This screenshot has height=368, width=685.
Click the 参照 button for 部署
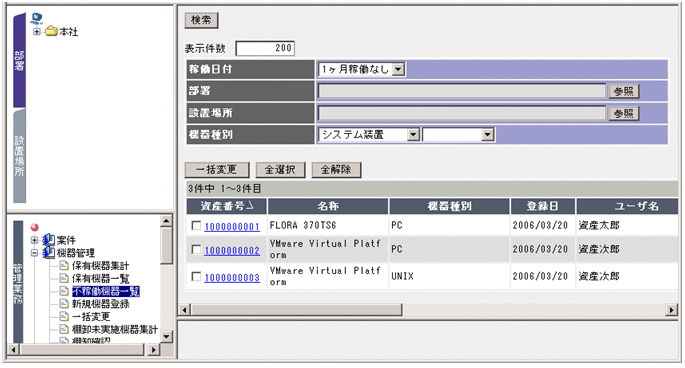(x=624, y=91)
